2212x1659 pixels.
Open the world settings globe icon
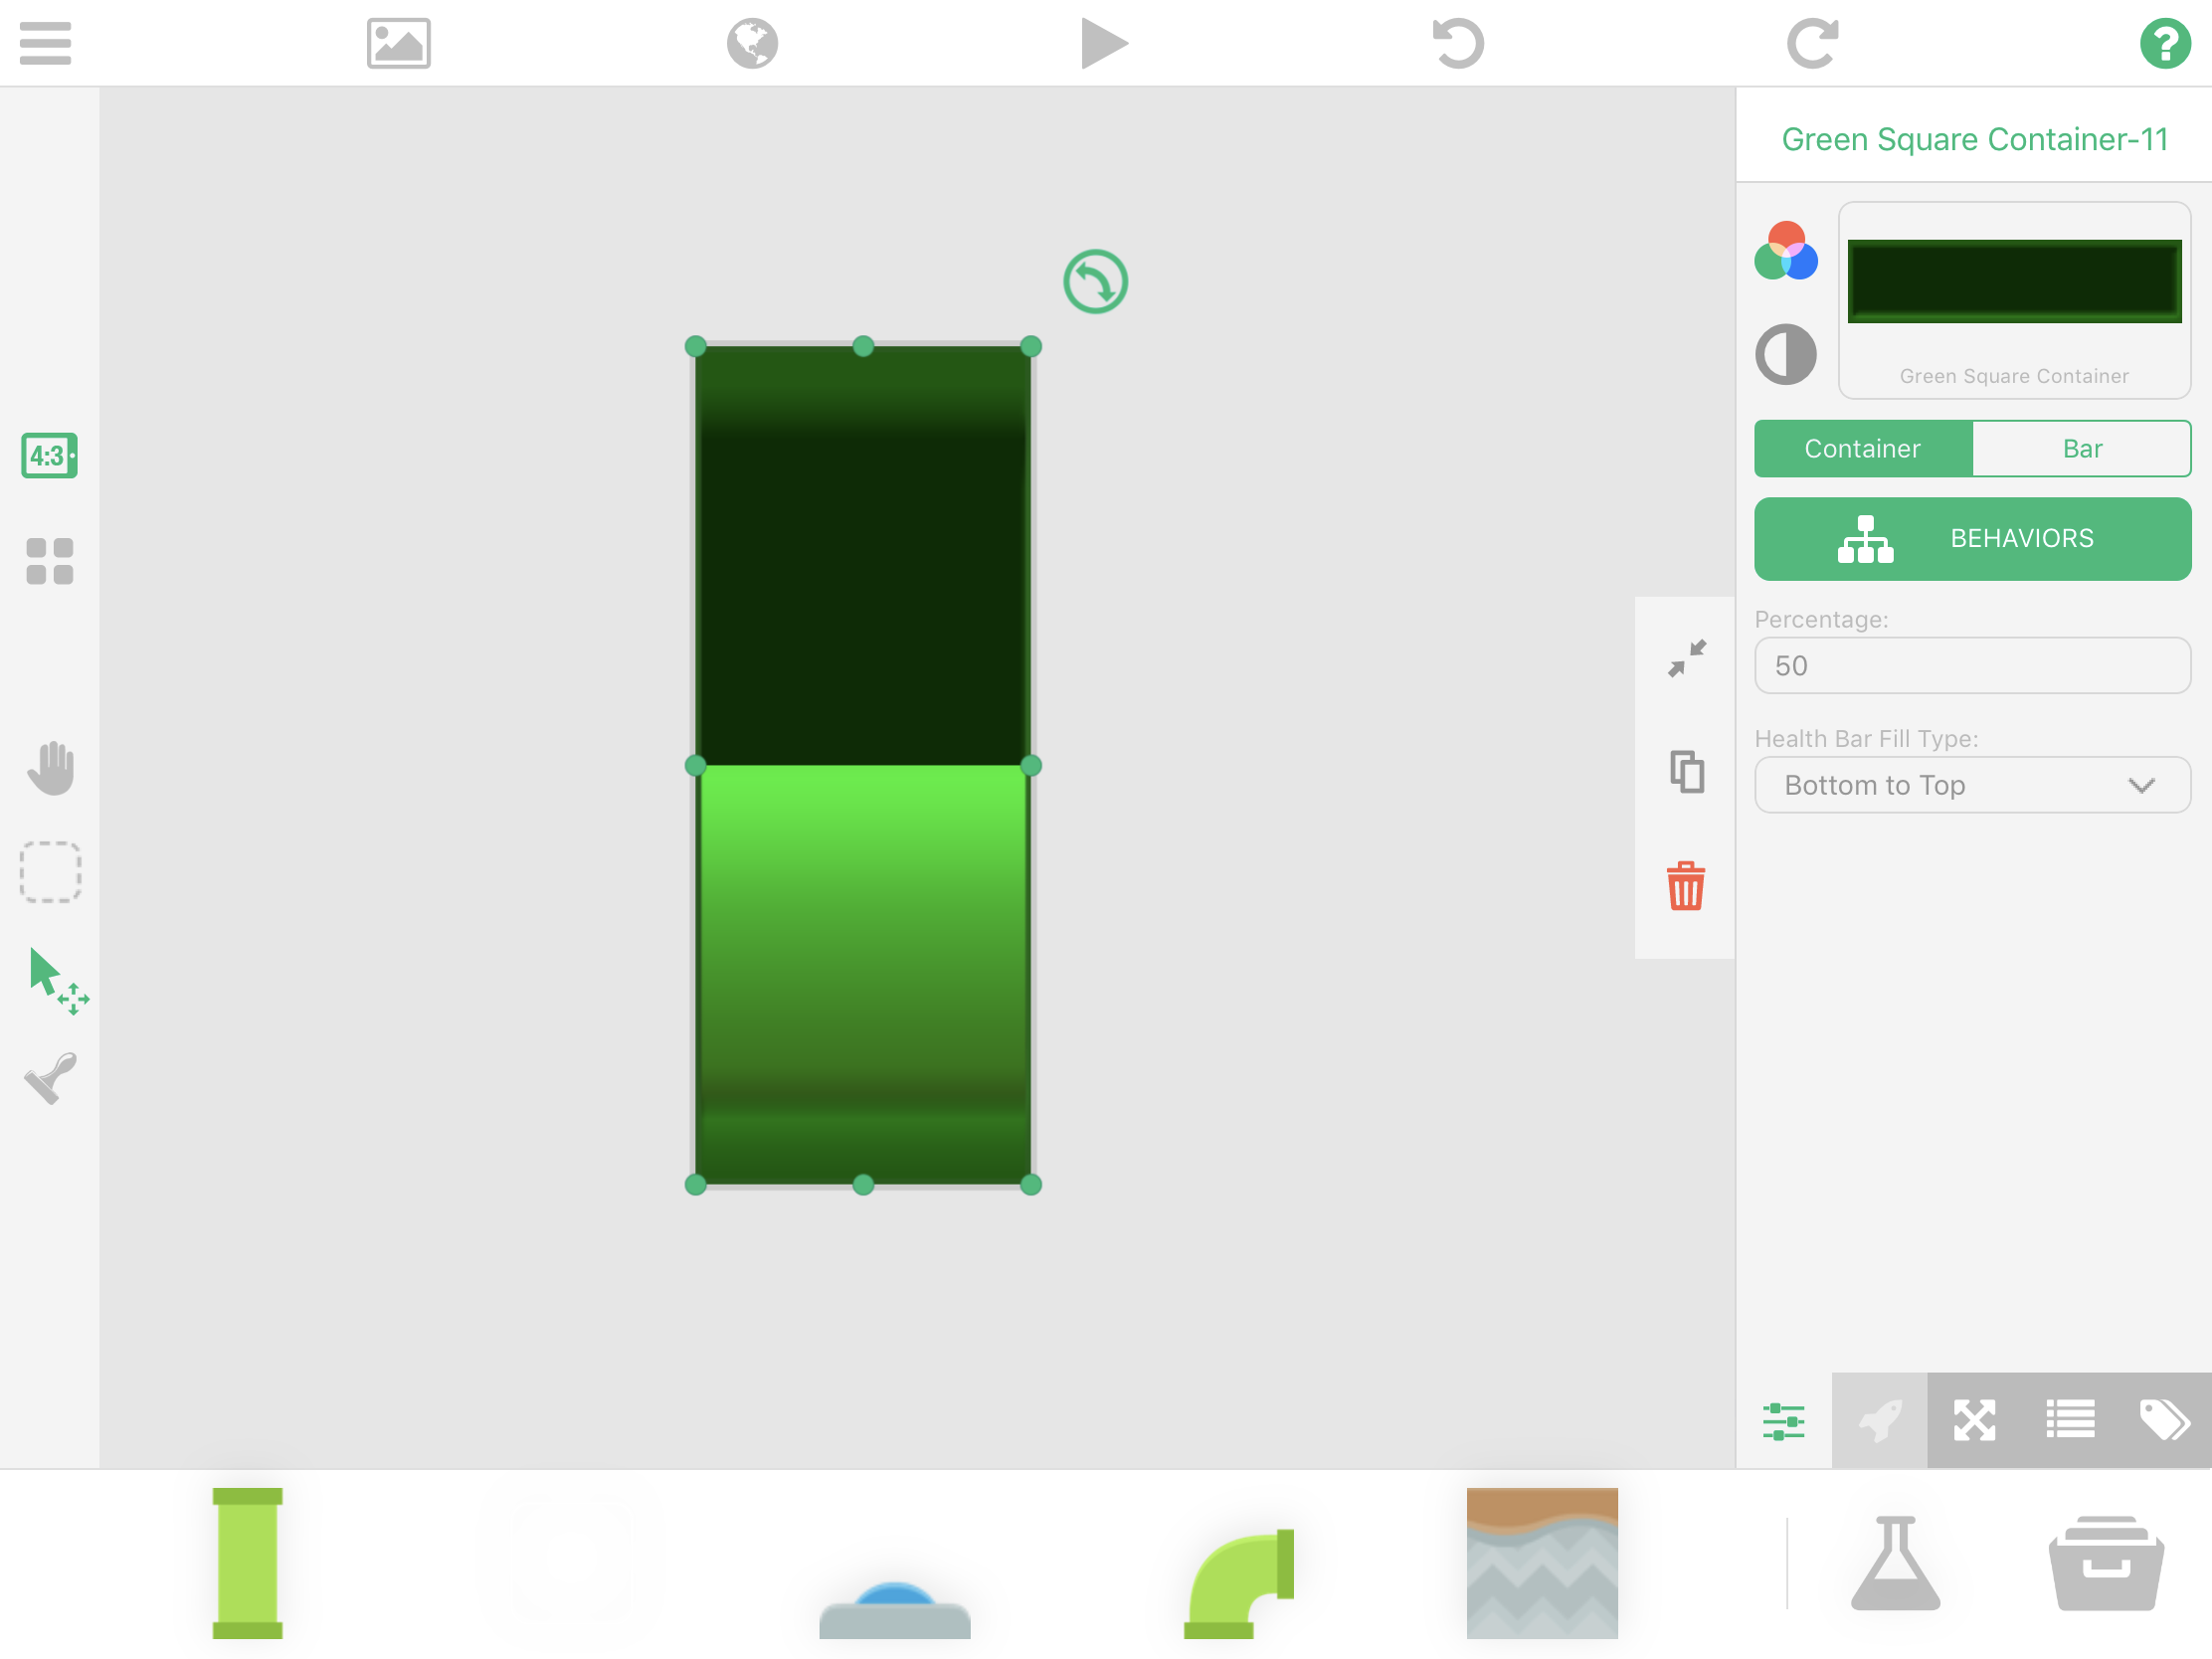(752, 43)
